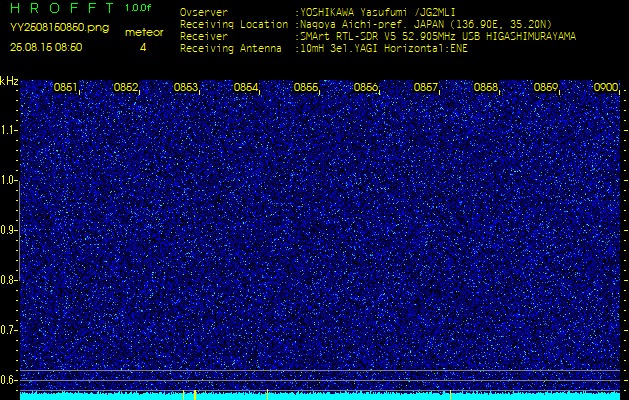This screenshot has height=400, width=629.
Task: Click the 0855 time label
Action: point(306,87)
